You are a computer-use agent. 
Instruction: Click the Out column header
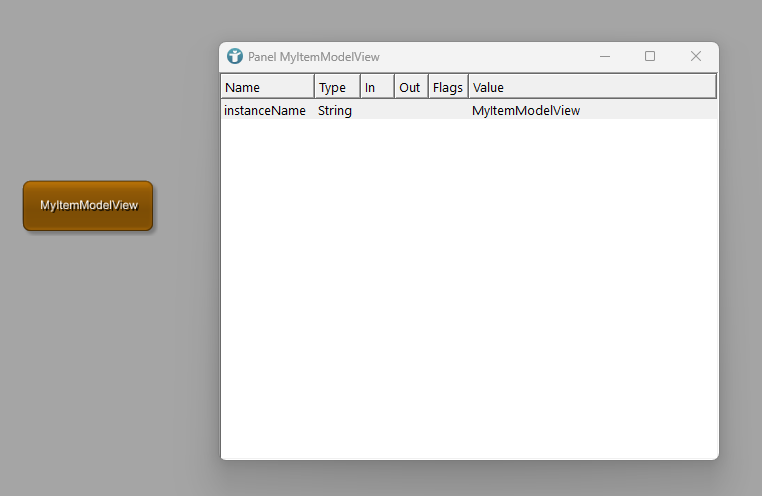(x=410, y=87)
